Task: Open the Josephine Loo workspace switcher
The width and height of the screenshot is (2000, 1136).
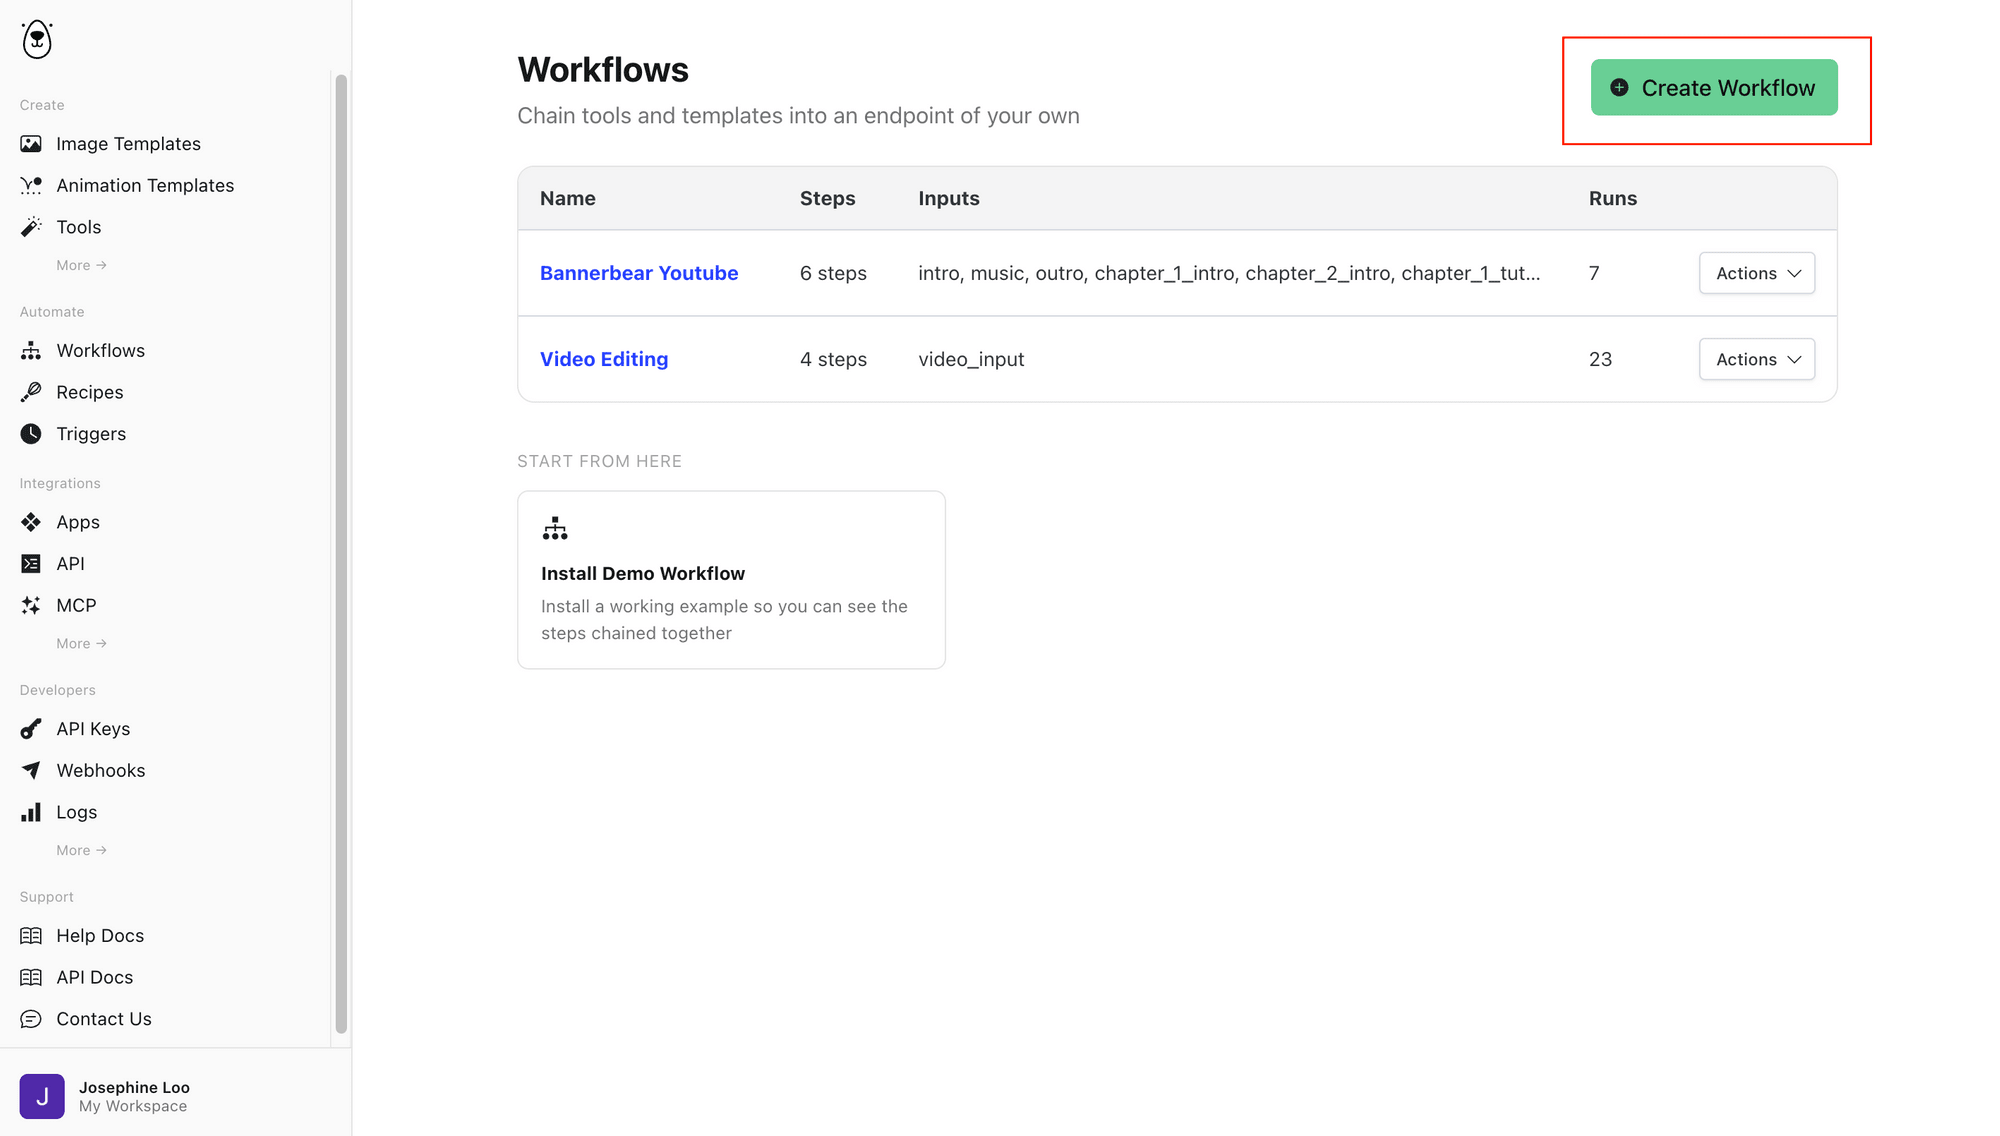Action: (x=175, y=1096)
